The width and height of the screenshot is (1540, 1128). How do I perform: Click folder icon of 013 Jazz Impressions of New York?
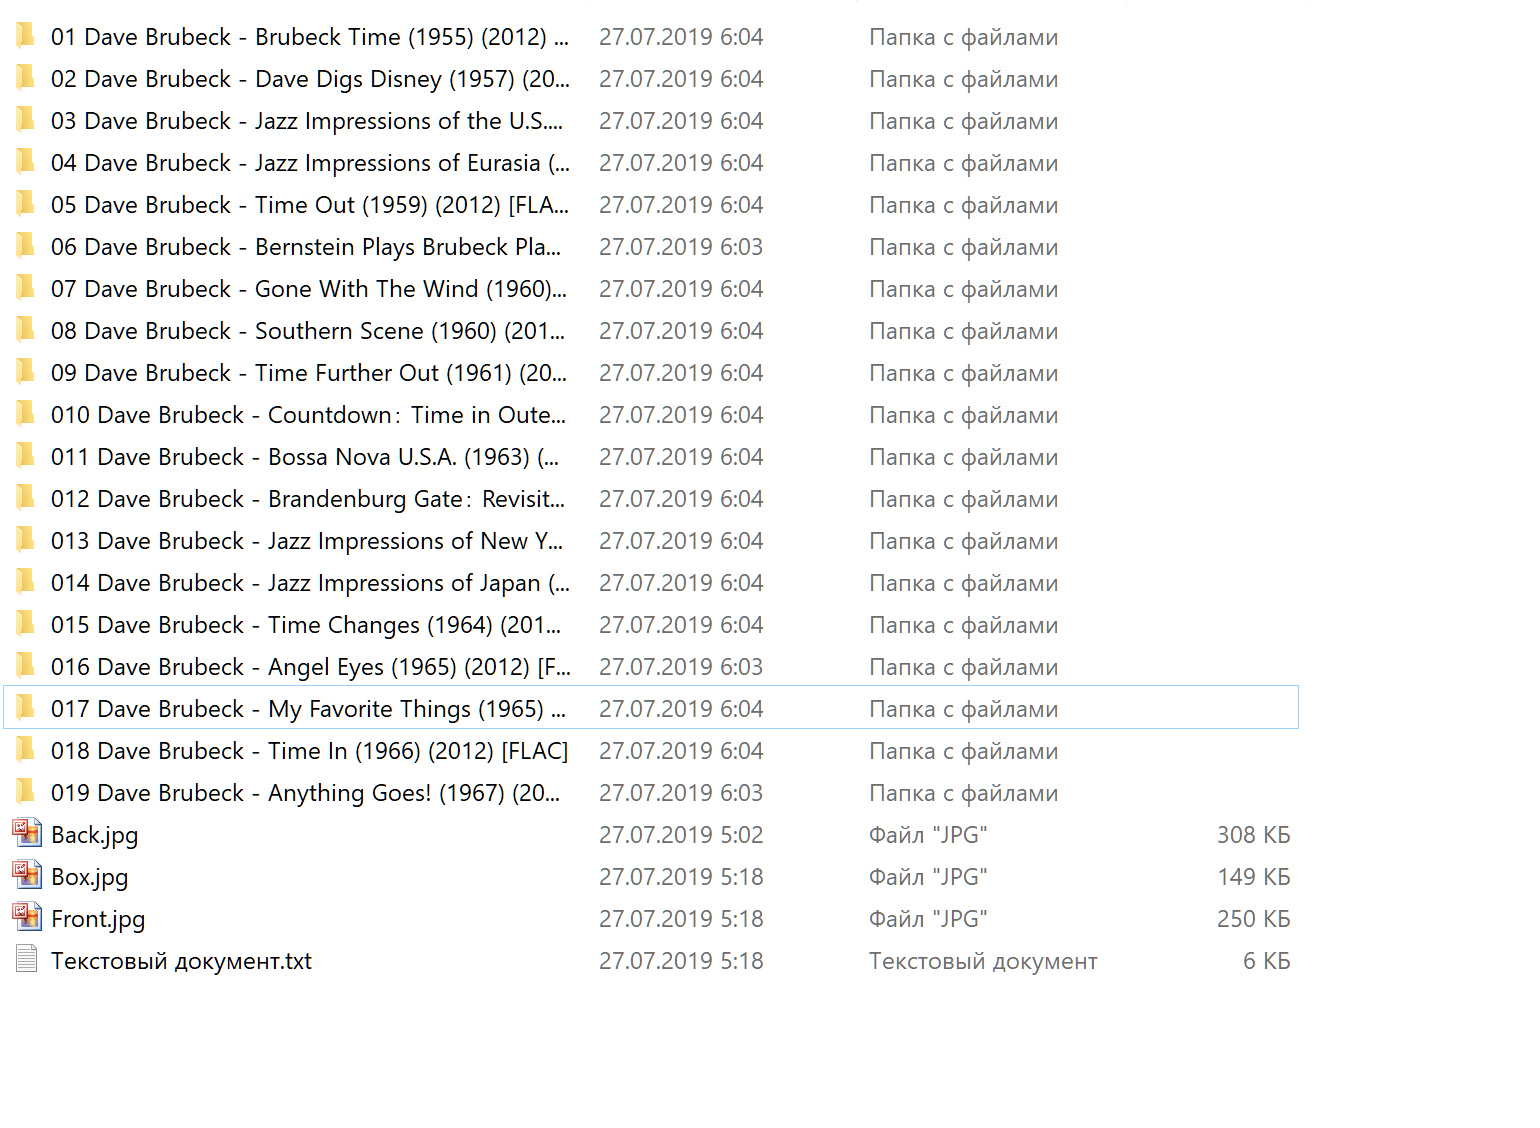tap(25, 541)
